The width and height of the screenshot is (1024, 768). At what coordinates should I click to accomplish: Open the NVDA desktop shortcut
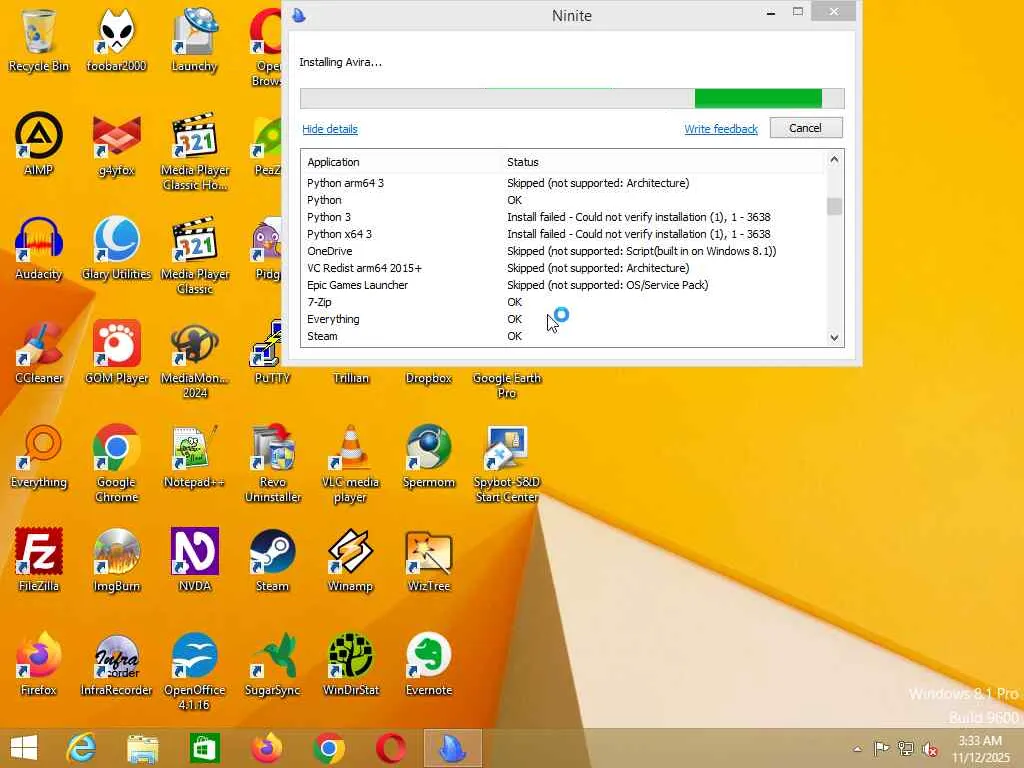pyautogui.click(x=194, y=560)
